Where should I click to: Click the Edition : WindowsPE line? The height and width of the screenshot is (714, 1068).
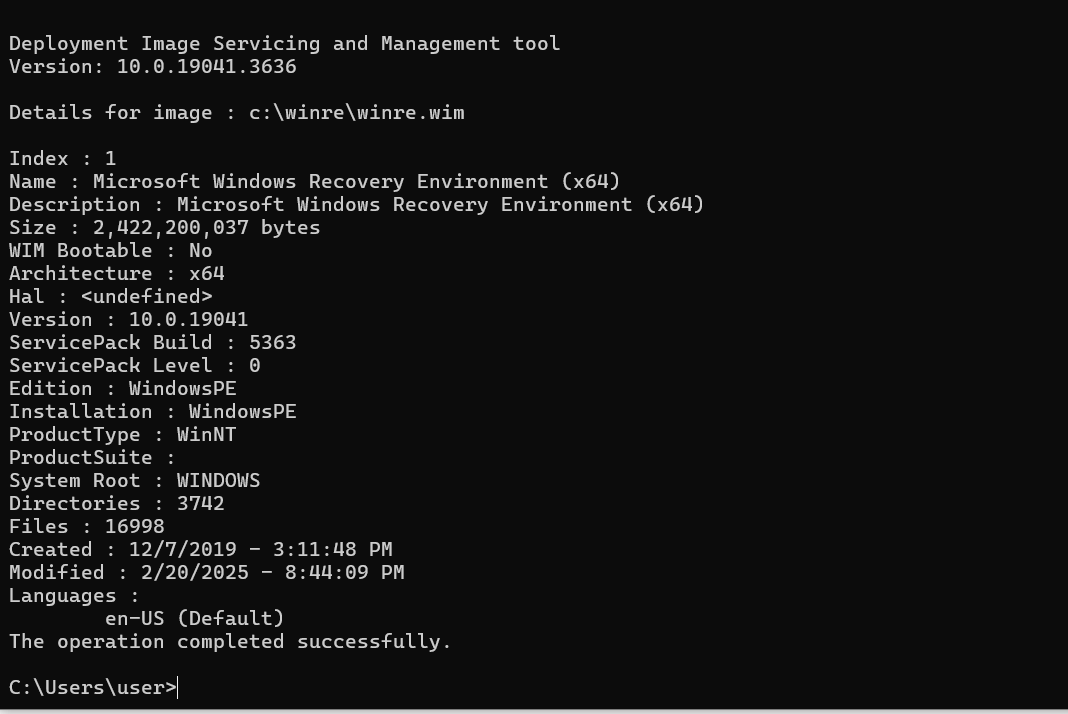tap(123, 389)
